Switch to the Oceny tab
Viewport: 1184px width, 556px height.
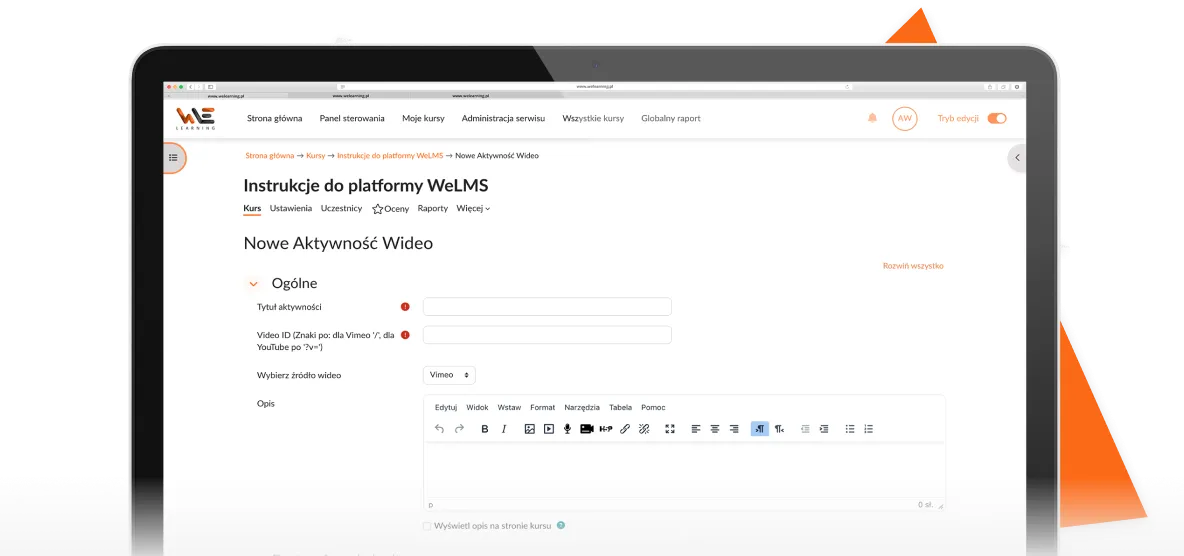pos(390,209)
